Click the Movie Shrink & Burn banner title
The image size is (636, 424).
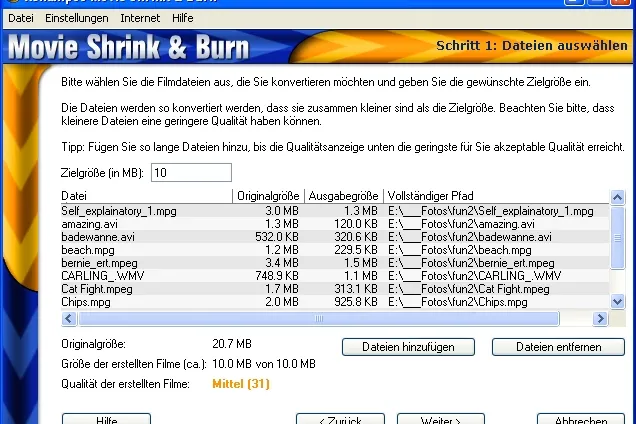[x=129, y=47]
